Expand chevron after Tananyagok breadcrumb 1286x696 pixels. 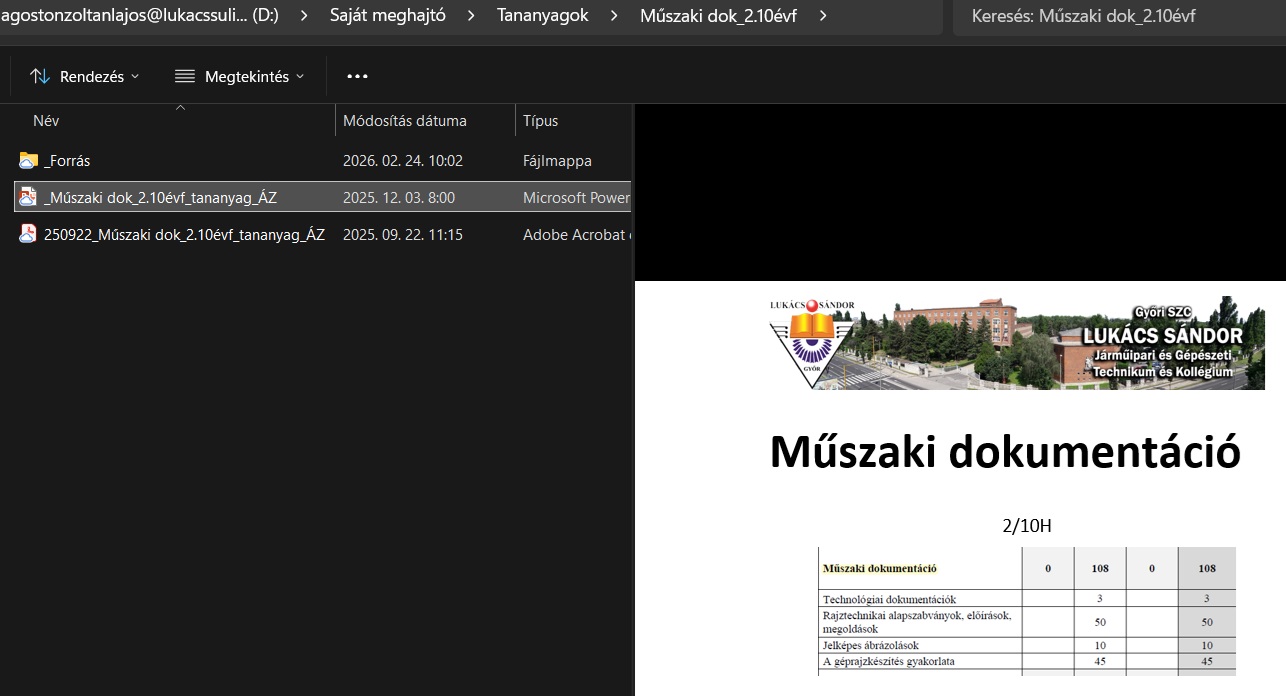pos(614,16)
